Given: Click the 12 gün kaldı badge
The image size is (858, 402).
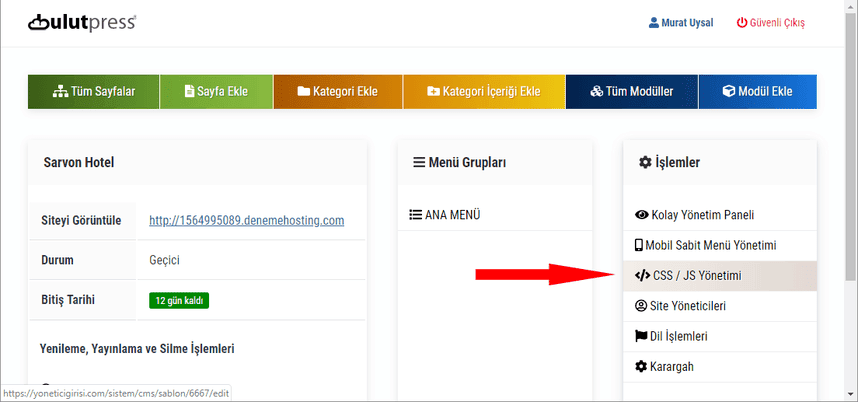Looking at the screenshot, I should point(178,300).
